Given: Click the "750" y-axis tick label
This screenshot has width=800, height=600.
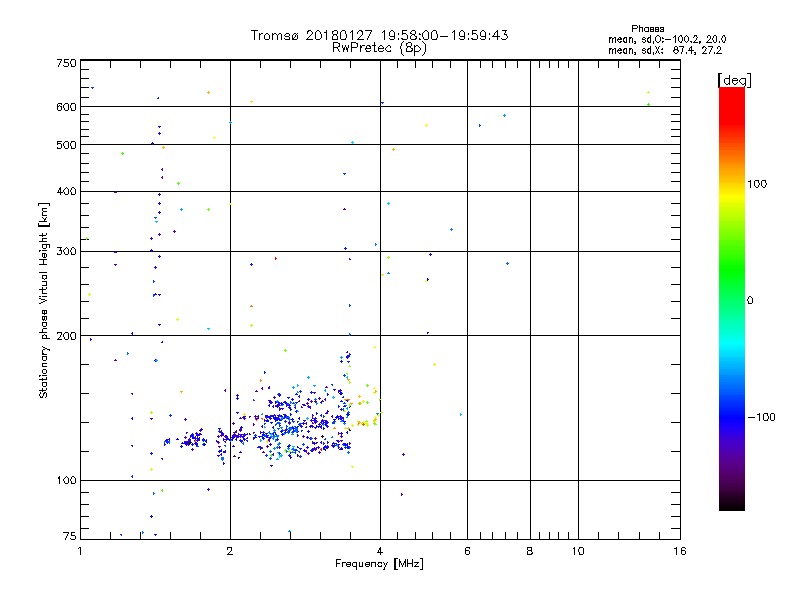Looking at the screenshot, I should [x=66, y=63].
